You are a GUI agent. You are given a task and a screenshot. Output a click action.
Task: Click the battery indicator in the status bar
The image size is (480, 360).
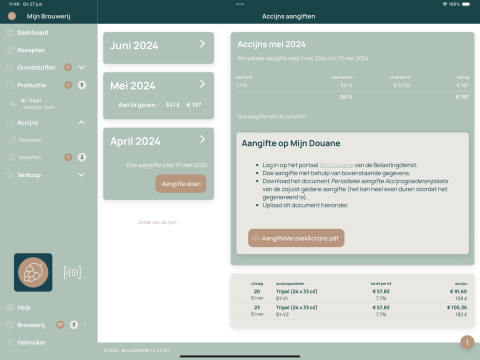coord(466,4)
